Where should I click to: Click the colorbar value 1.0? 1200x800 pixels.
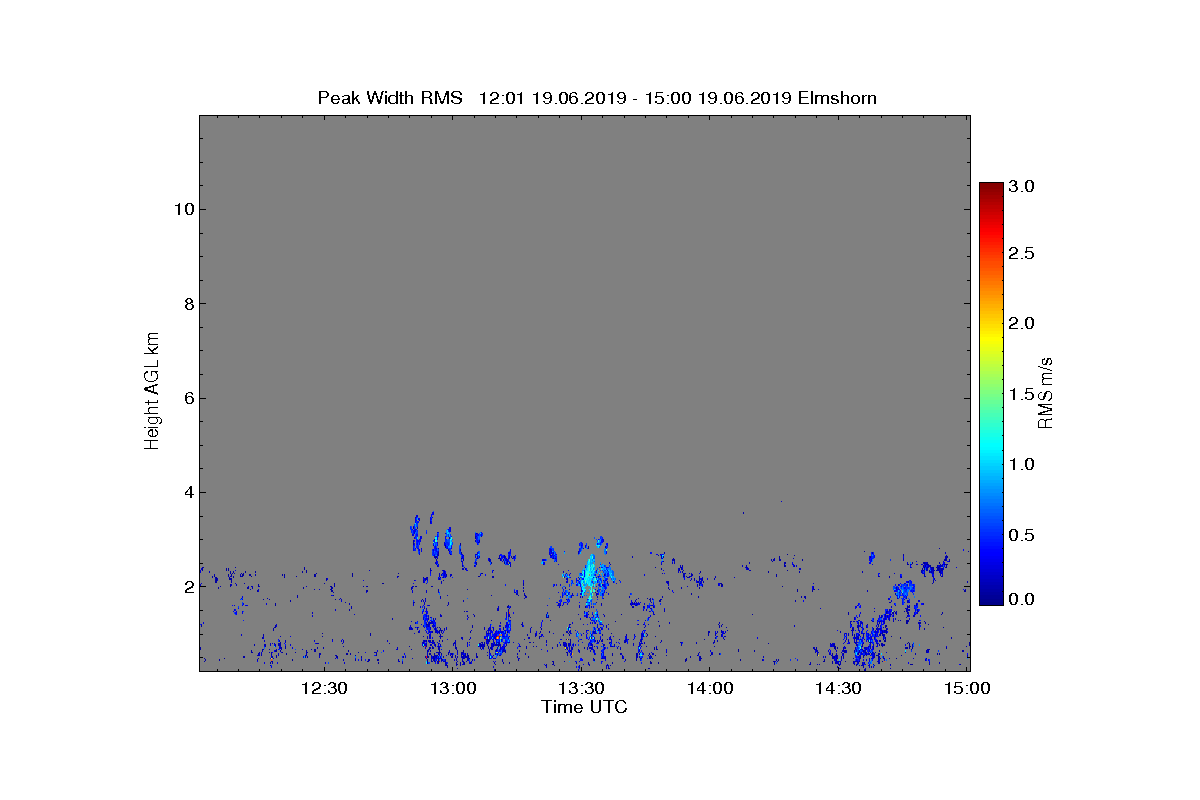coord(1022,464)
